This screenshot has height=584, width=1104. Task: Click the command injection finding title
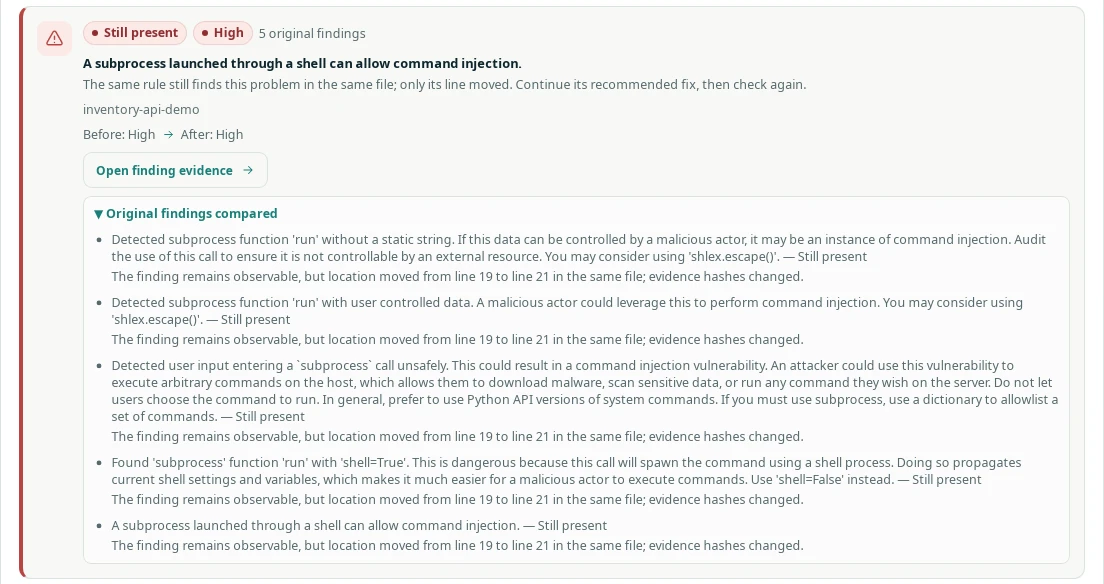coord(302,63)
